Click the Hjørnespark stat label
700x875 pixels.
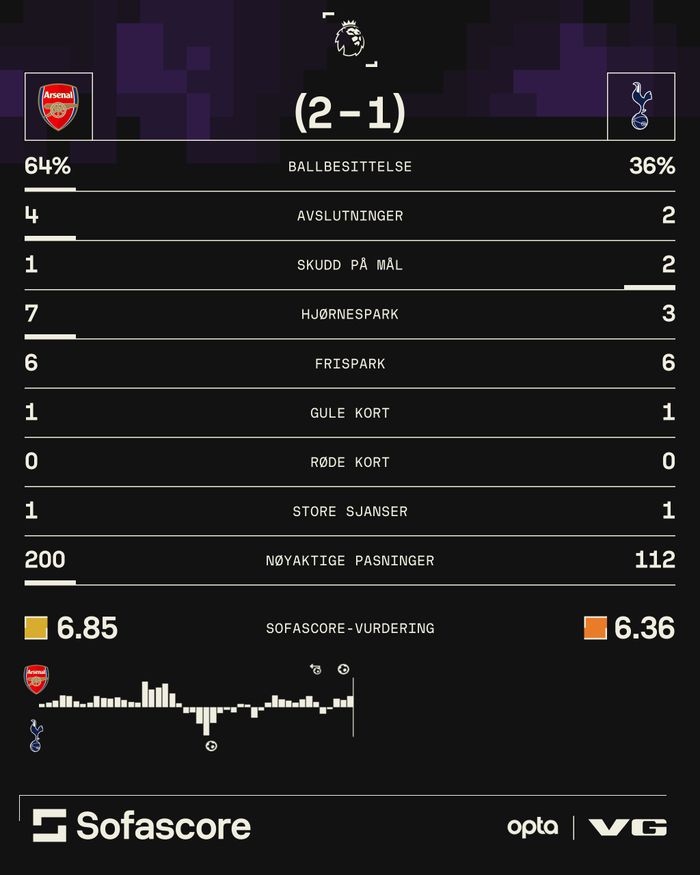point(350,314)
